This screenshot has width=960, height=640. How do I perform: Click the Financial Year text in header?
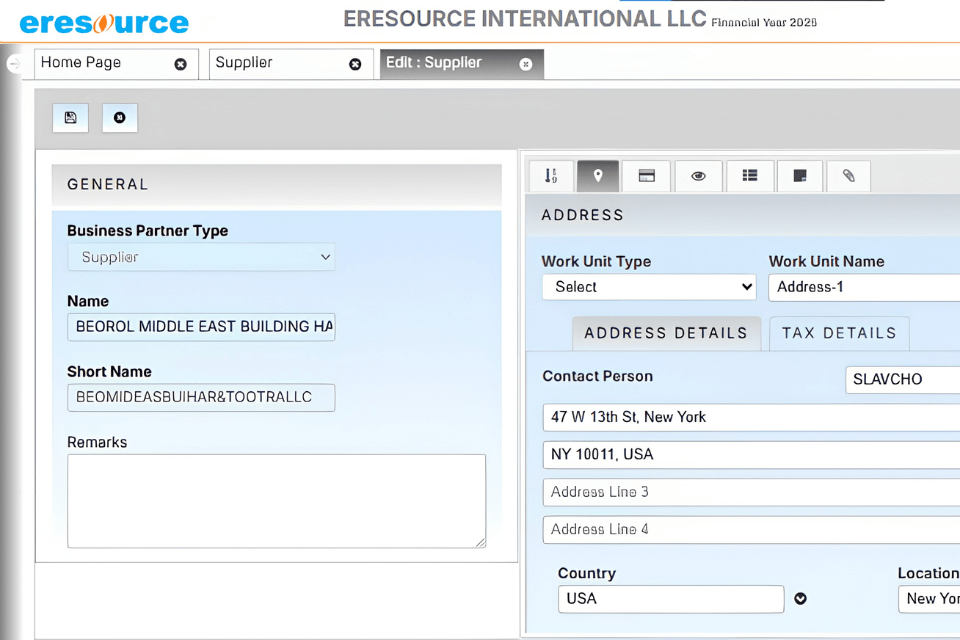tap(763, 23)
